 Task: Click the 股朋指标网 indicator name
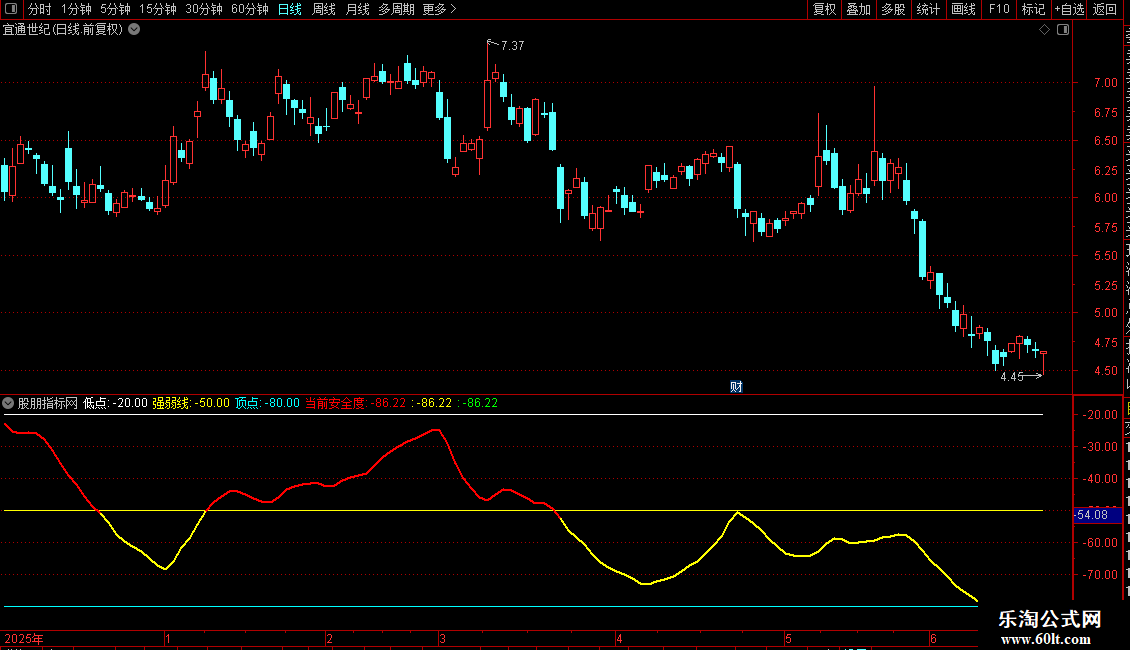pyautogui.click(x=48, y=403)
